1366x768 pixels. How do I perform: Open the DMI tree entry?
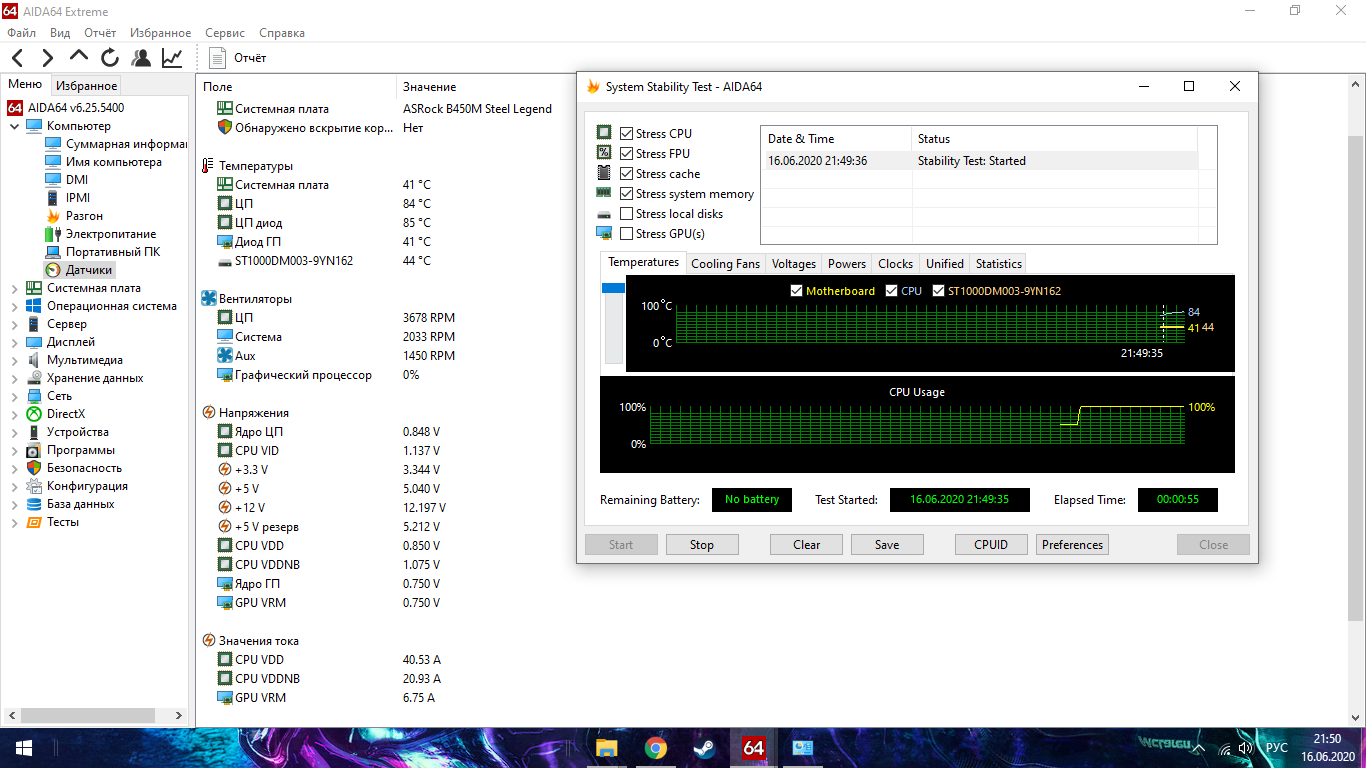point(67,180)
